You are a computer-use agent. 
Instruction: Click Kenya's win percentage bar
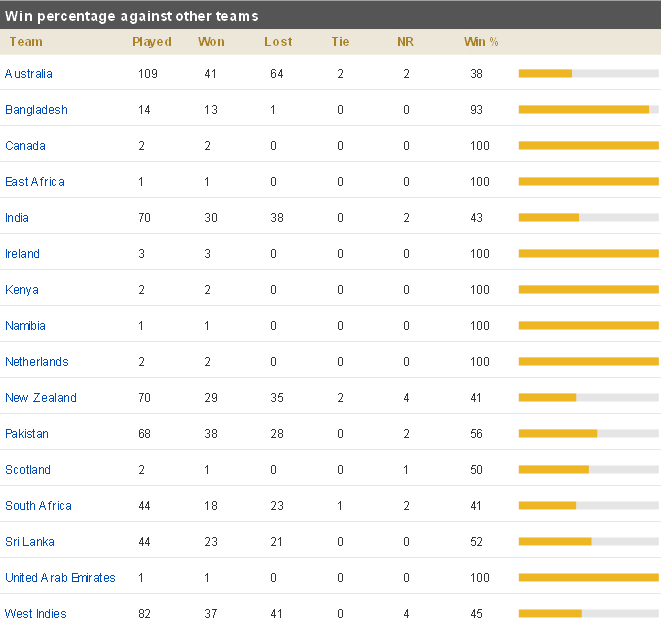[588, 290]
